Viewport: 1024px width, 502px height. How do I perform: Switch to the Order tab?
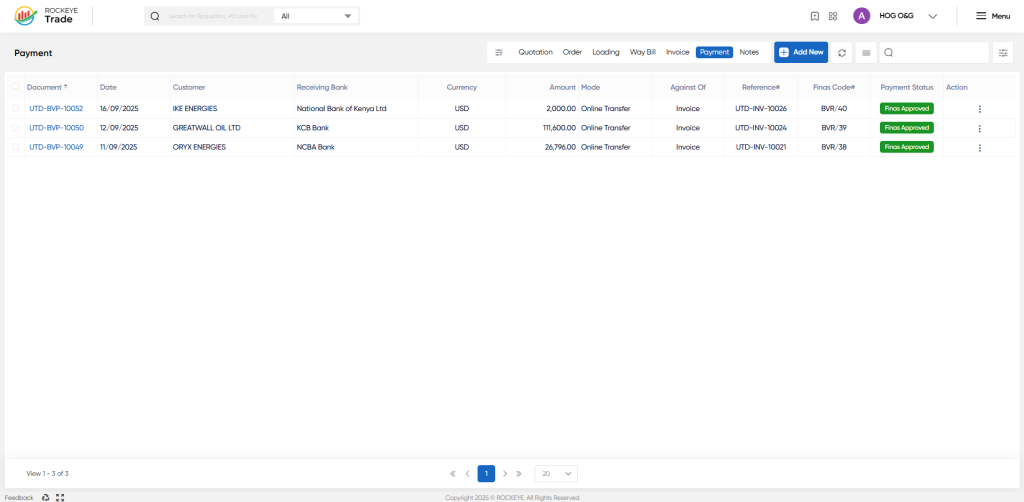point(572,52)
